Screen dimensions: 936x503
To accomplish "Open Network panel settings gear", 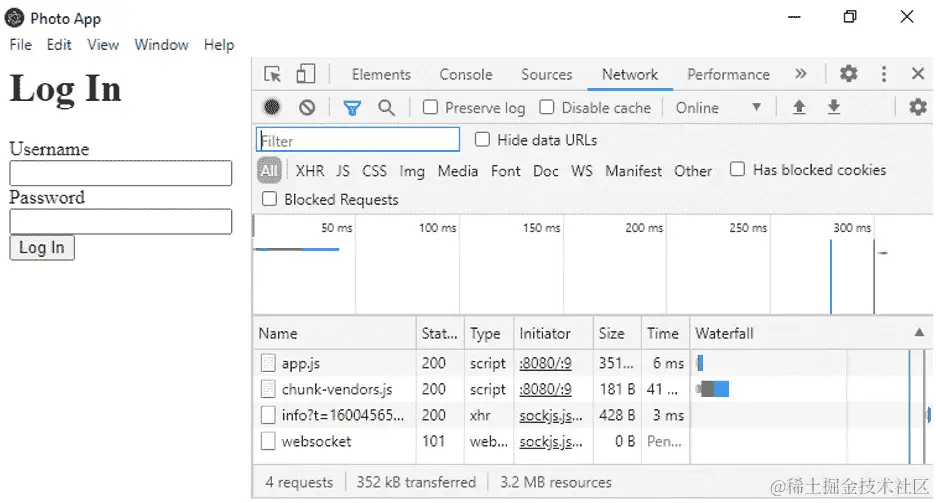I will pos(917,107).
